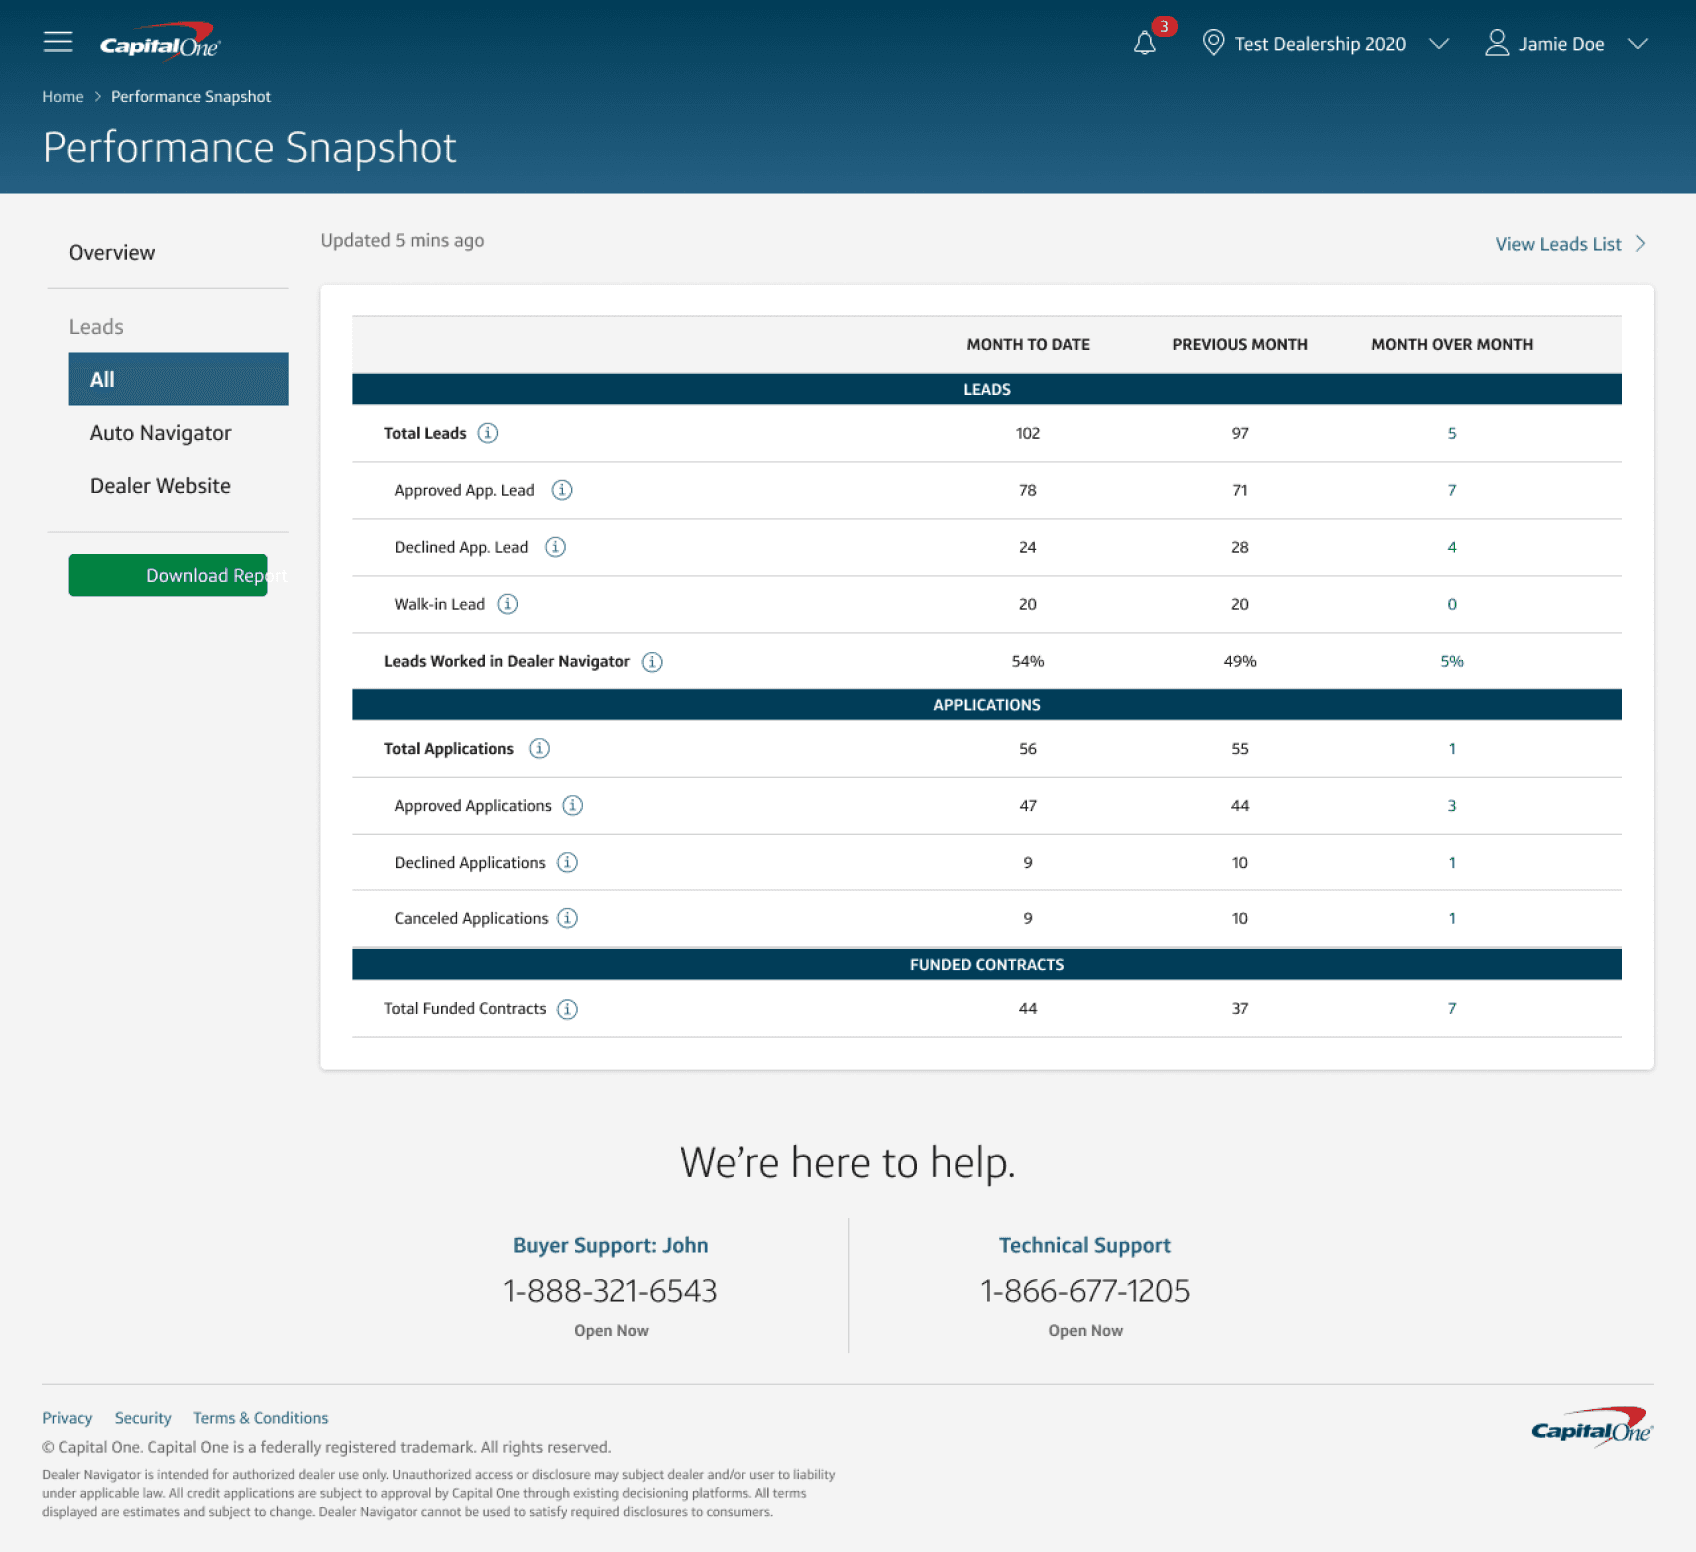1696x1552 pixels.
Task: Click the user profile avatar icon
Action: [1496, 43]
